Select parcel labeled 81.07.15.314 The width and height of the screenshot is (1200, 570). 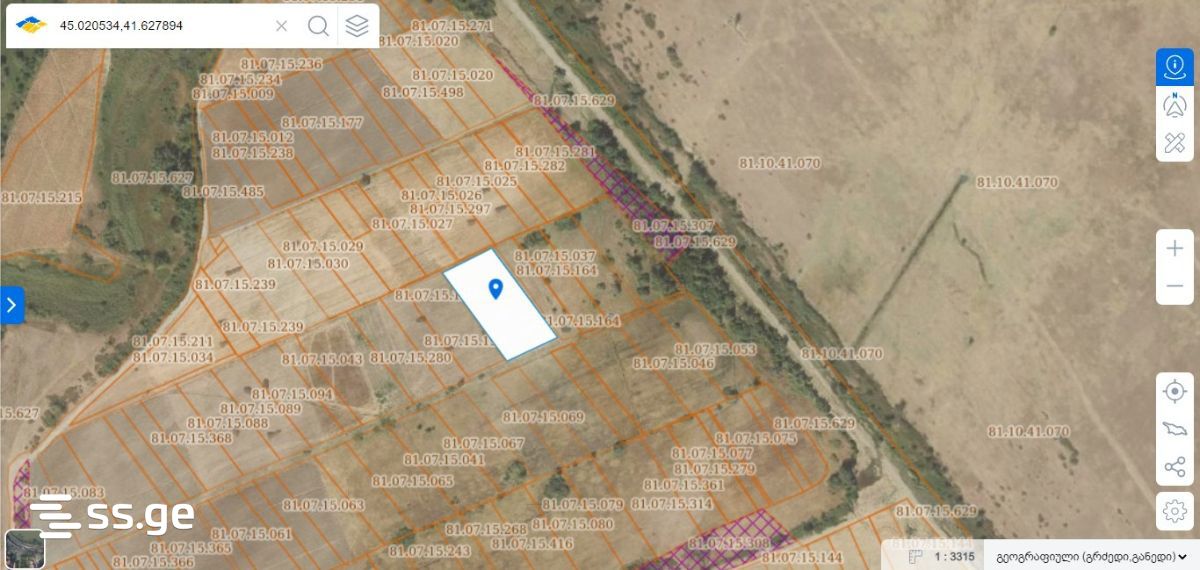click(672, 504)
